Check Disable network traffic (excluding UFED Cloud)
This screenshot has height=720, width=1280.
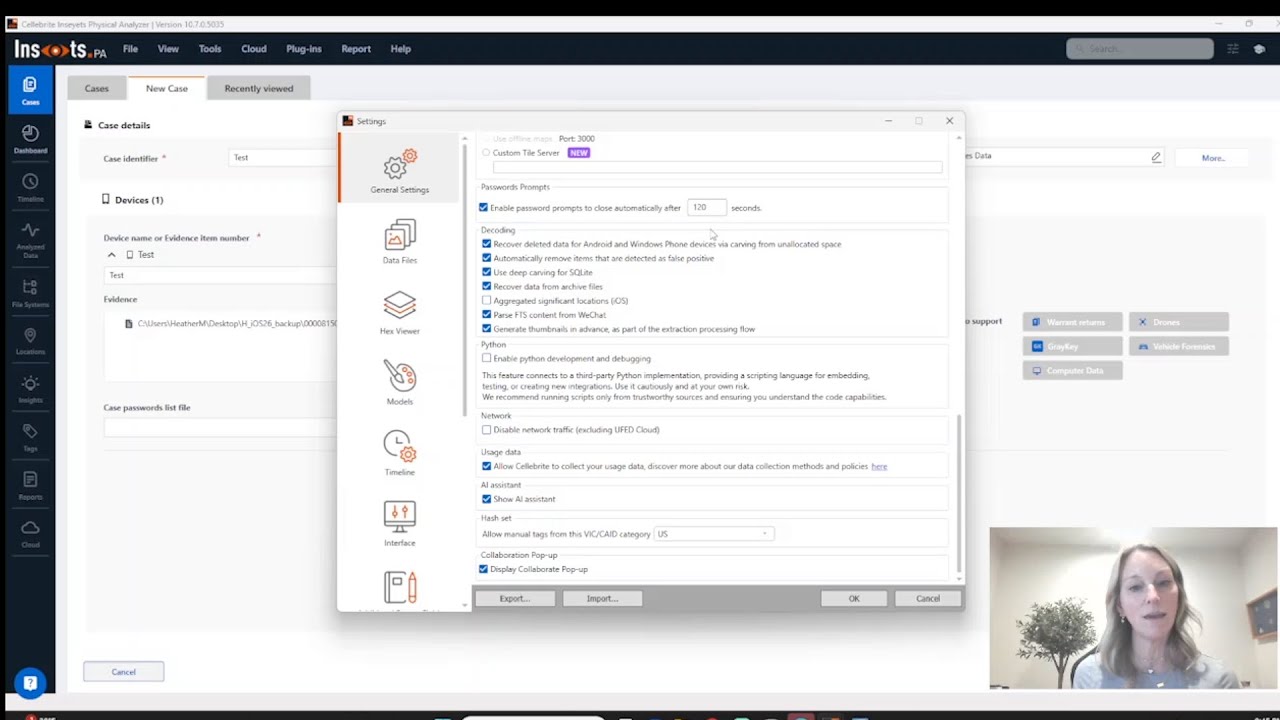click(x=487, y=430)
